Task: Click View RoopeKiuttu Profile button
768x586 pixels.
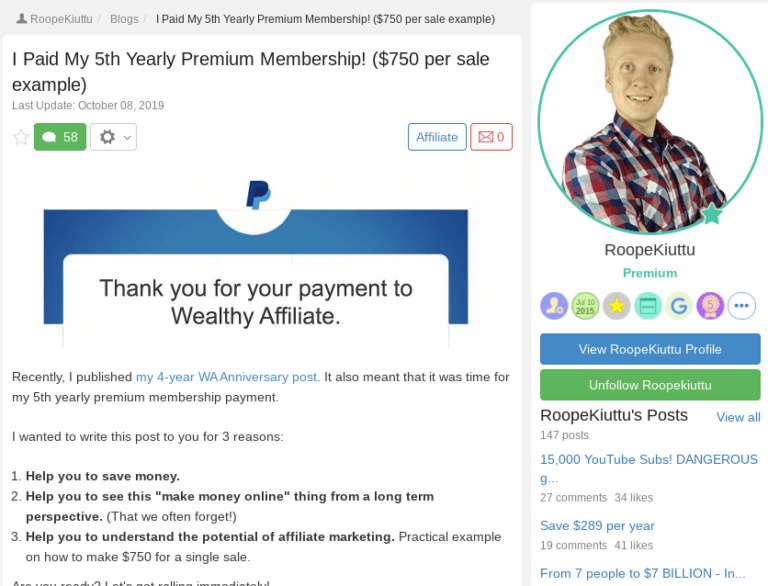Action: click(x=650, y=349)
